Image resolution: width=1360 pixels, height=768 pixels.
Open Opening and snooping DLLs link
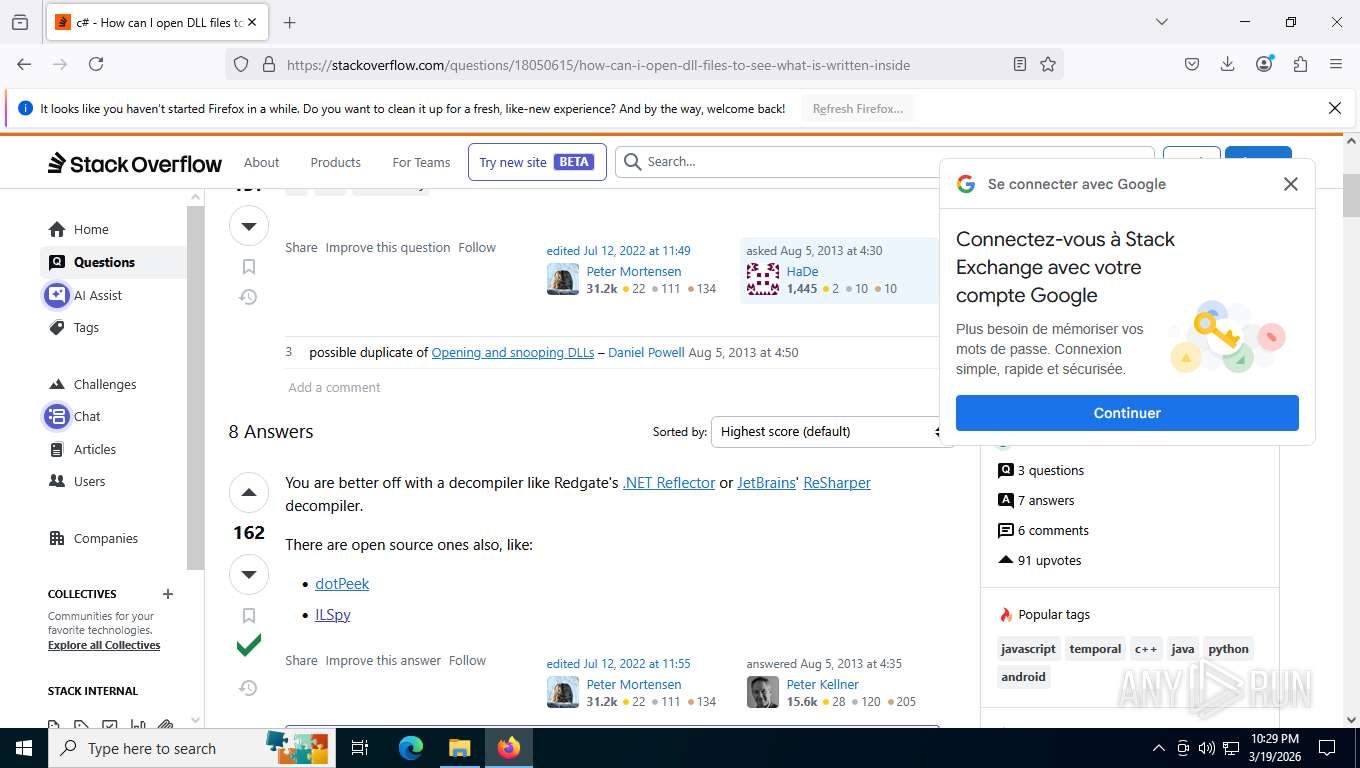(513, 352)
